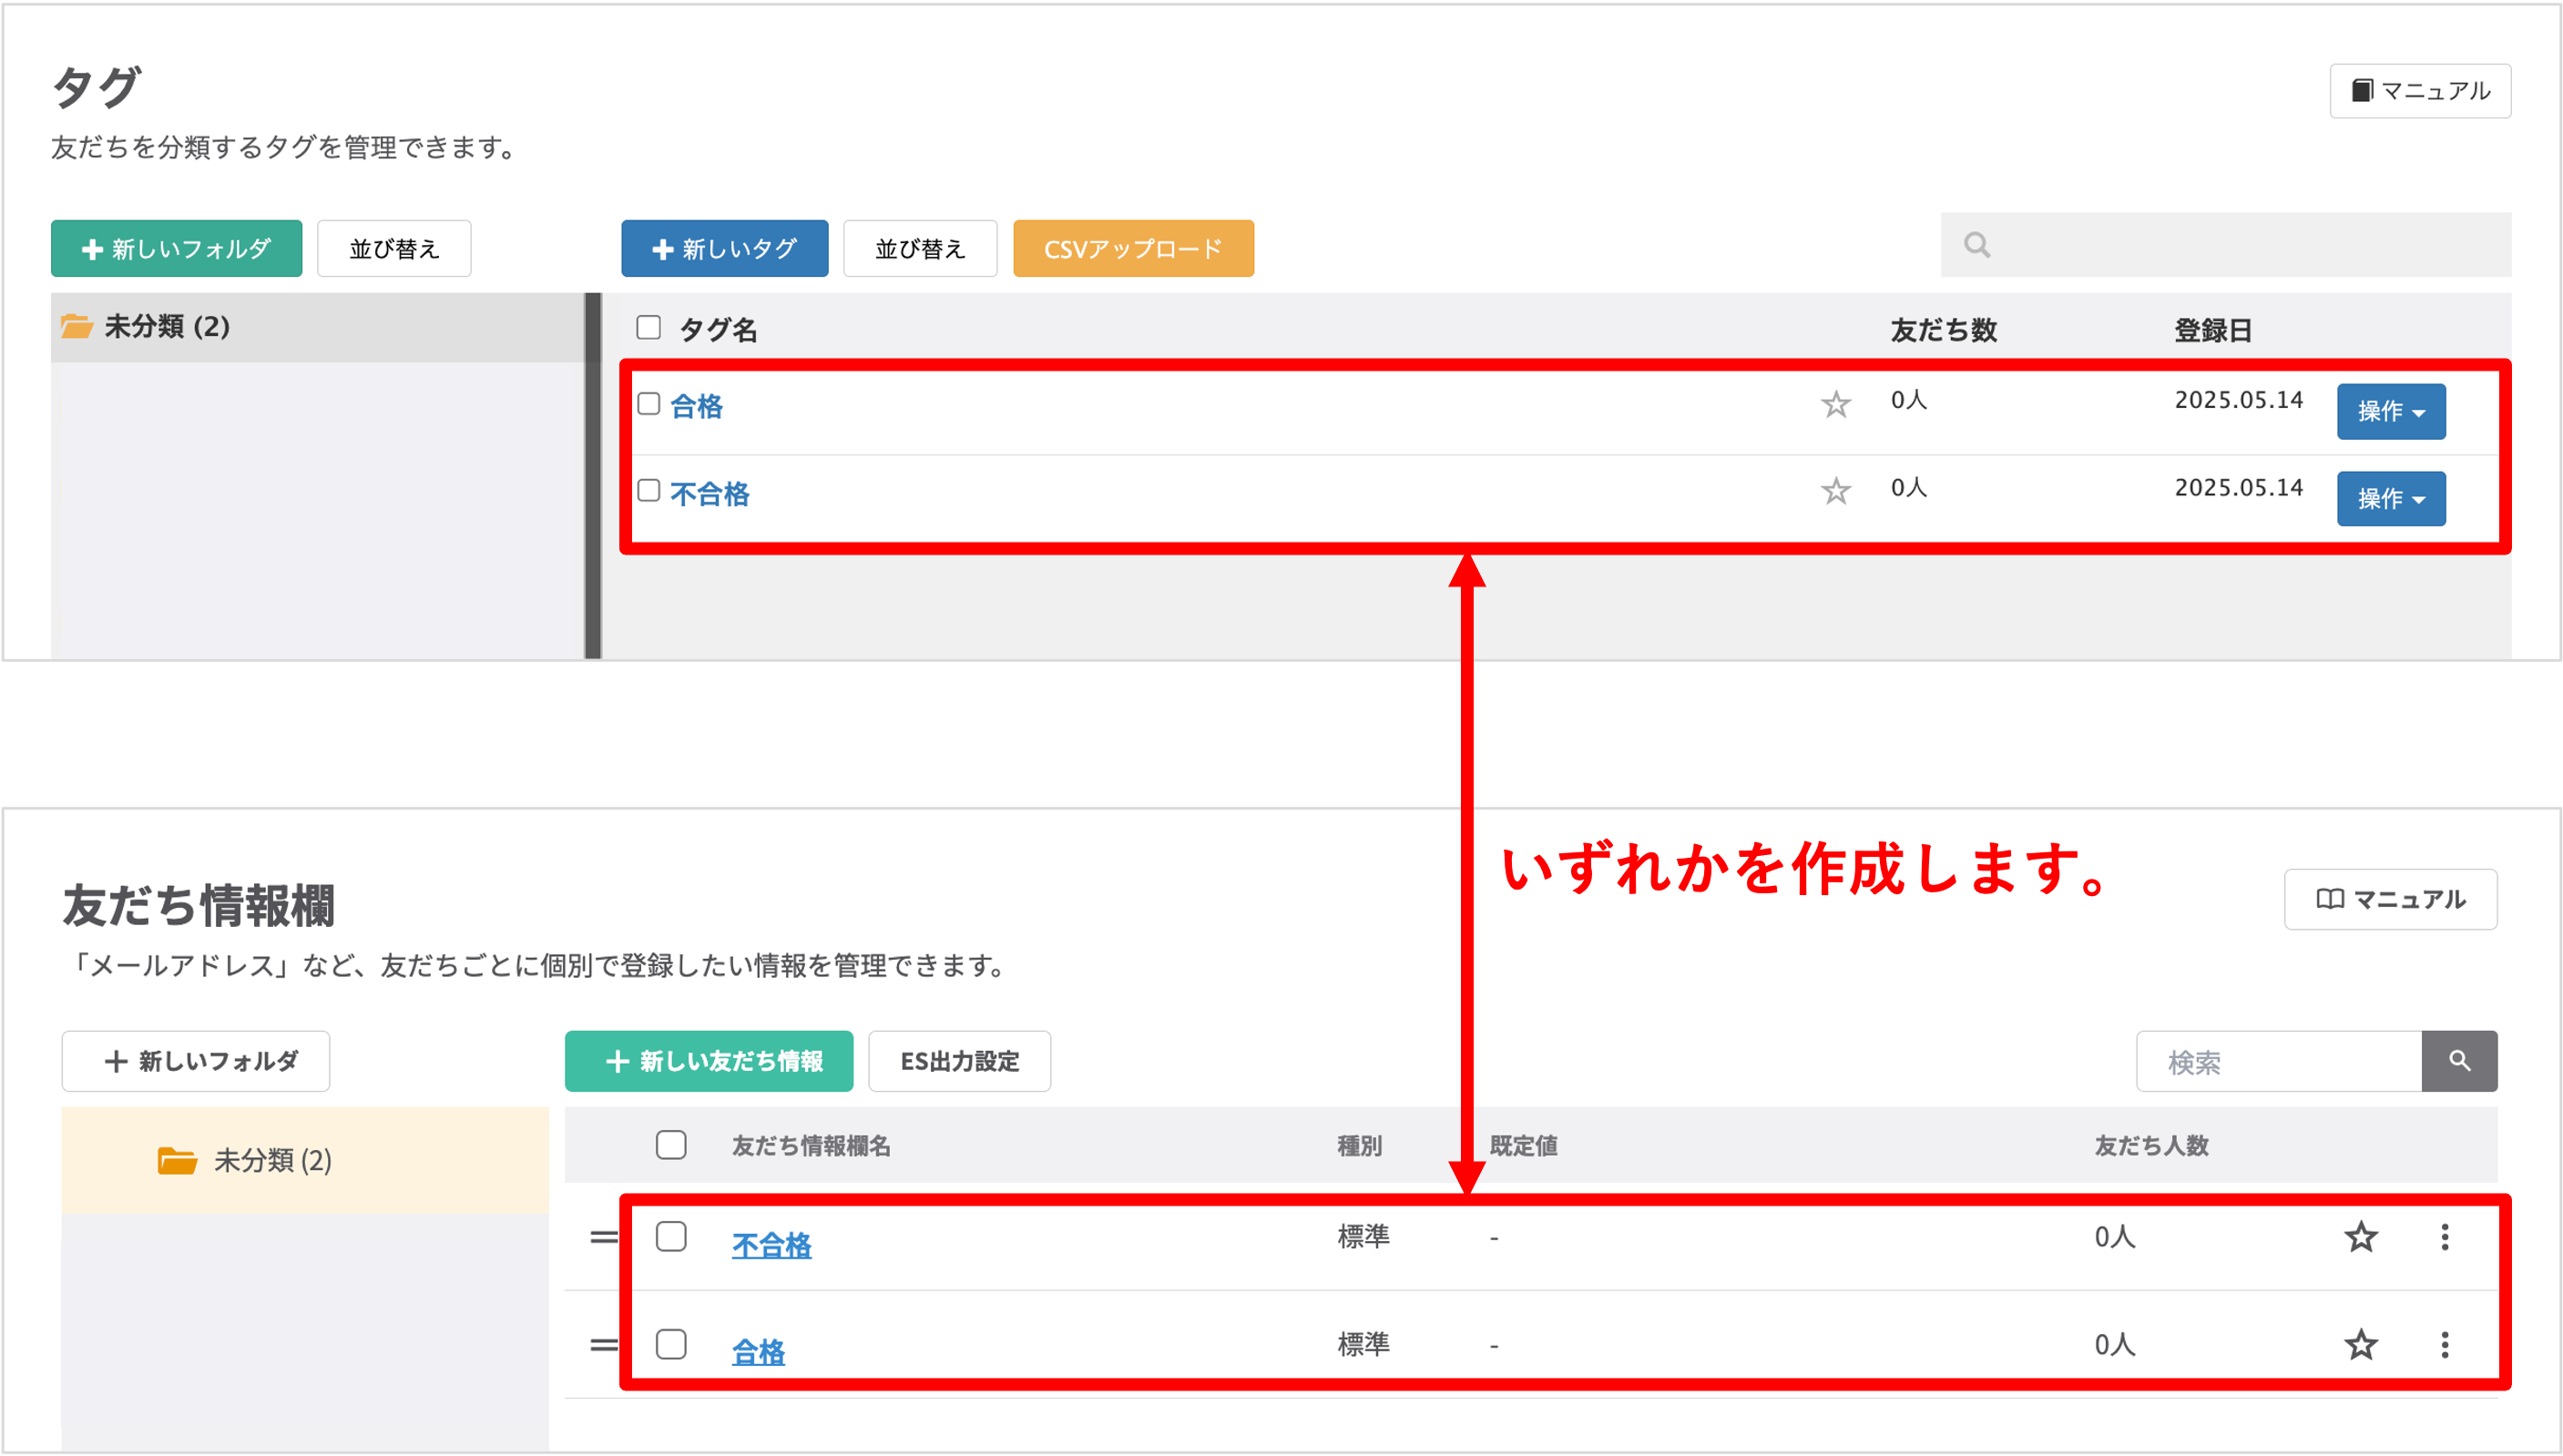Open three-dot menu for 不合格 field
This screenshot has height=1456, width=2563.
tap(2445, 1237)
